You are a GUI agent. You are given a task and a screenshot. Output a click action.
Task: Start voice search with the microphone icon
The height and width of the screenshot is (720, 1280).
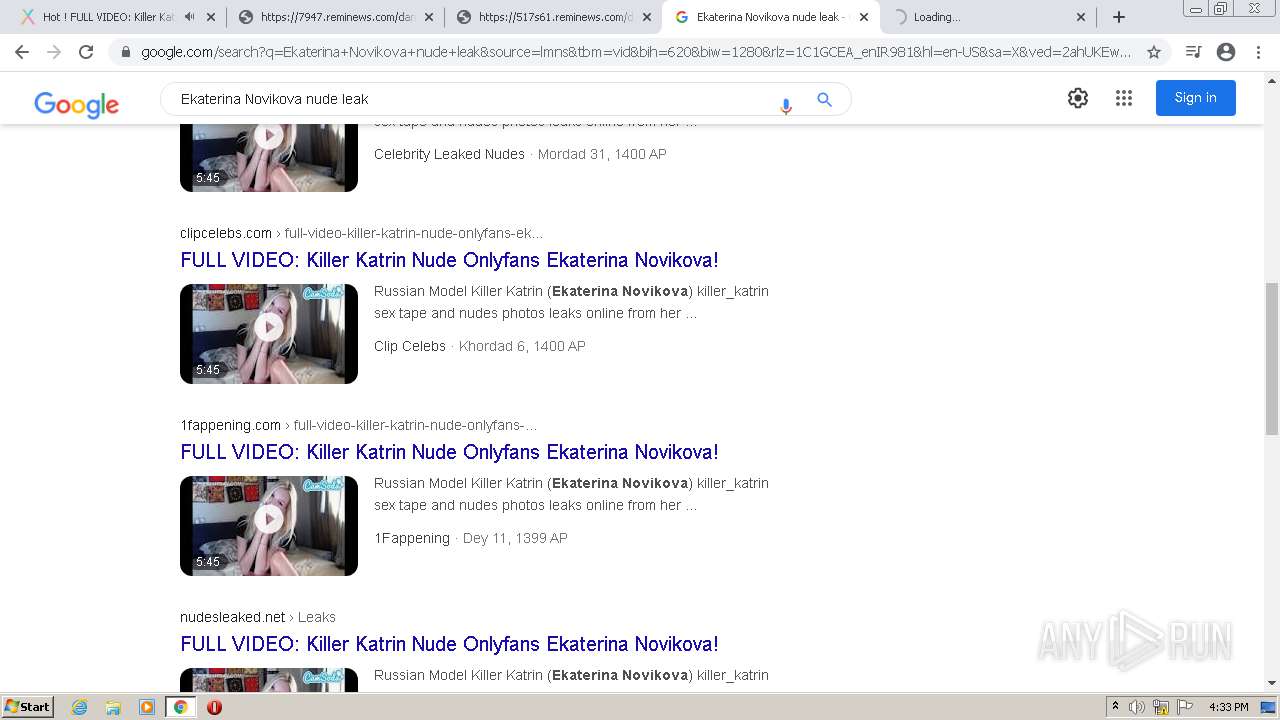pos(786,104)
